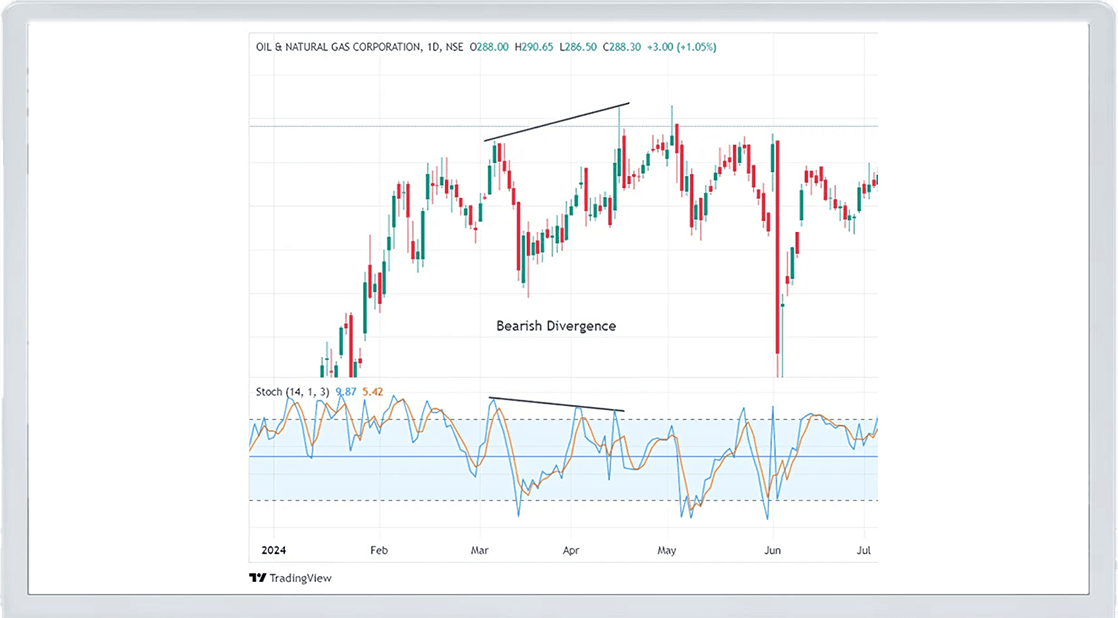The width and height of the screenshot is (1118, 618).
Task: Select the trendline drawn above price candles
Action: click(557, 122)
